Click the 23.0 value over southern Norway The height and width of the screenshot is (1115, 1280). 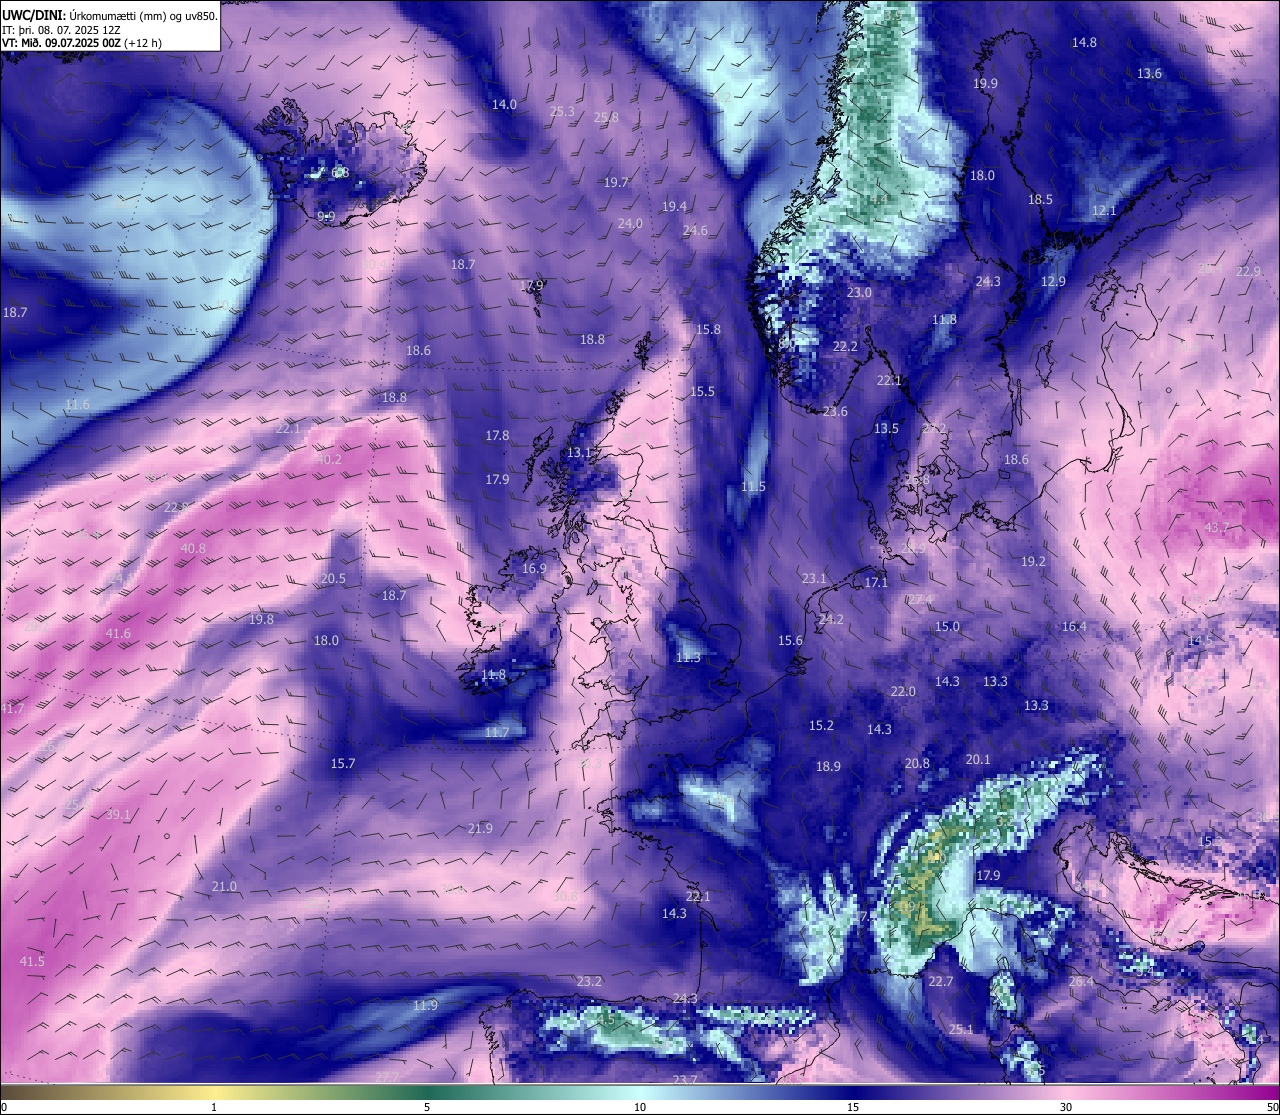[x=859, y=293]
